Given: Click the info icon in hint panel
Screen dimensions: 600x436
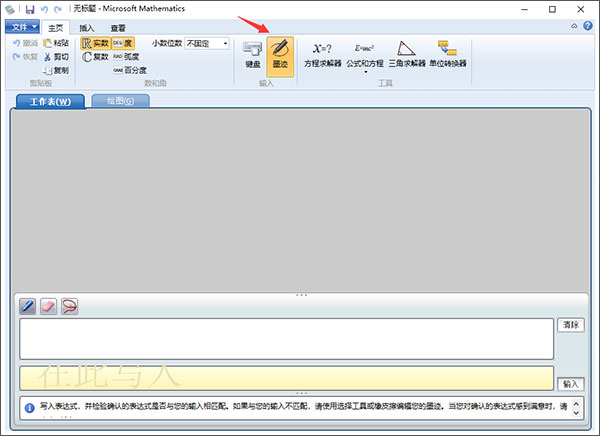Looking at the screenshot, I should (29, 408).
